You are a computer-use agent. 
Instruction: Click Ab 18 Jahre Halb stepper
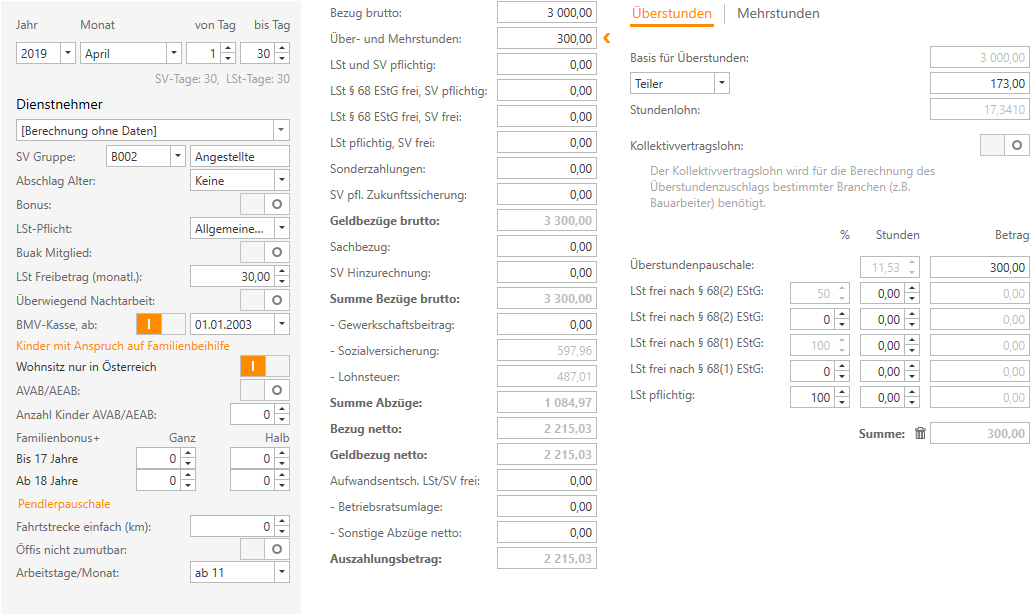(x=282, y=480)
